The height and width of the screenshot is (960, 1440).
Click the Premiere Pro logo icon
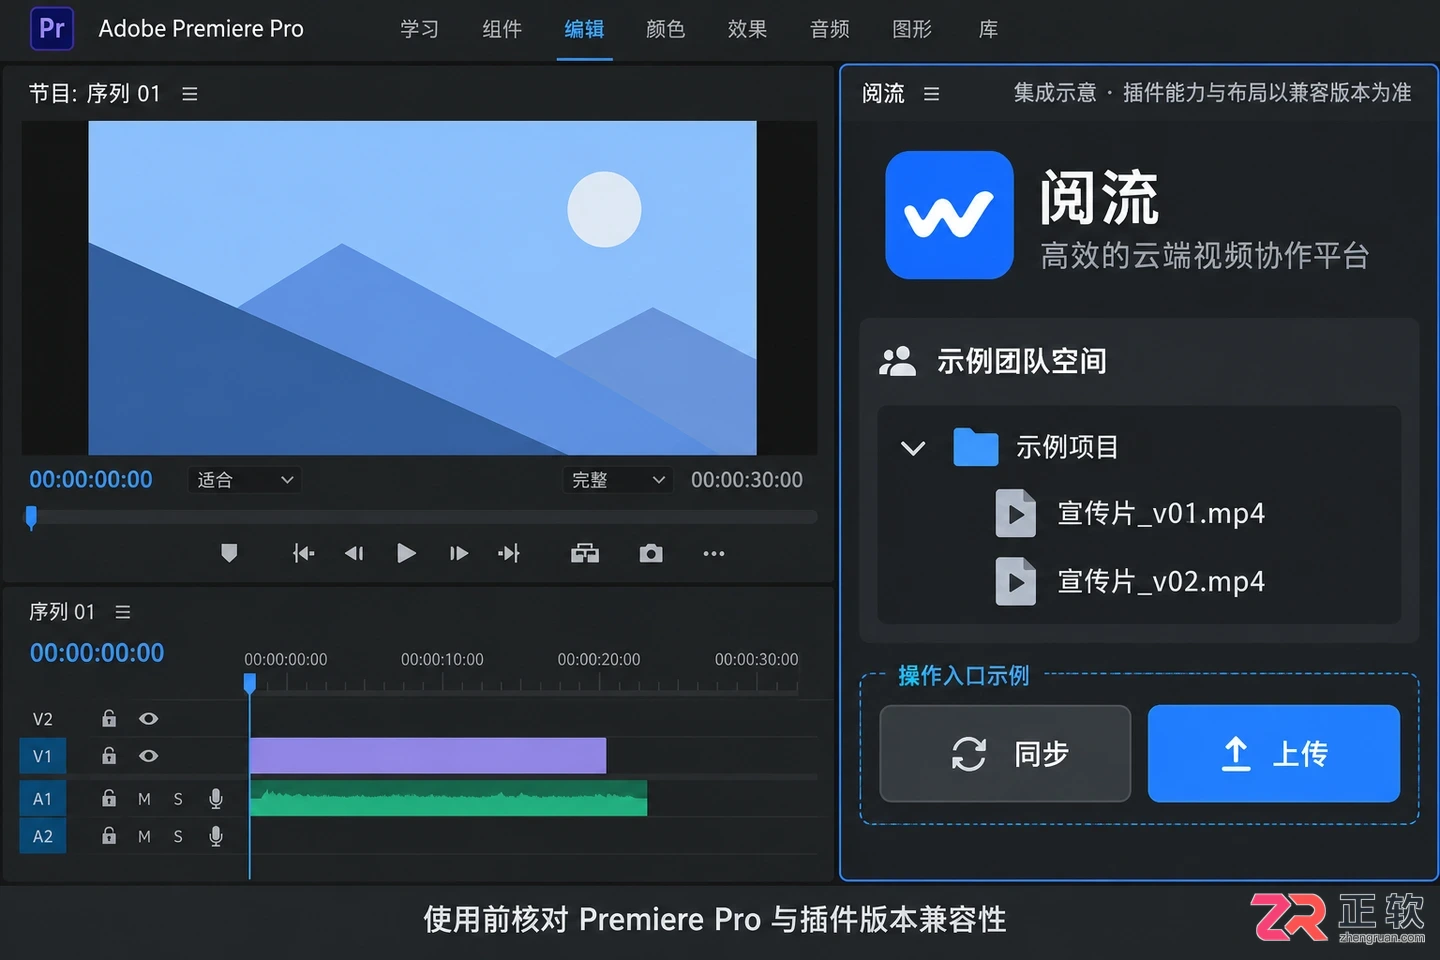(52, 28)
